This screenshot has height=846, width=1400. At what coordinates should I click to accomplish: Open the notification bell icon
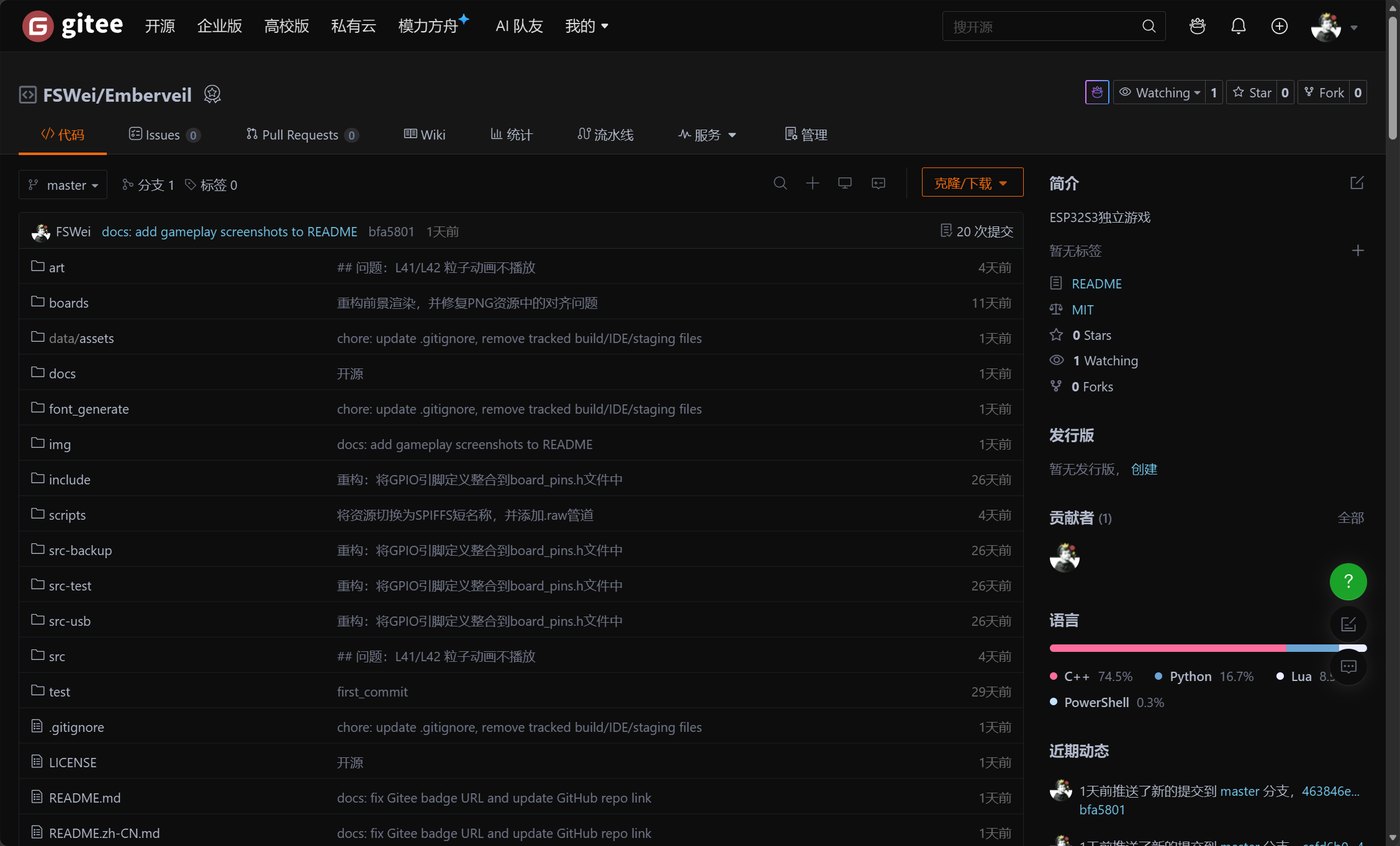[x=1238, y=26]
